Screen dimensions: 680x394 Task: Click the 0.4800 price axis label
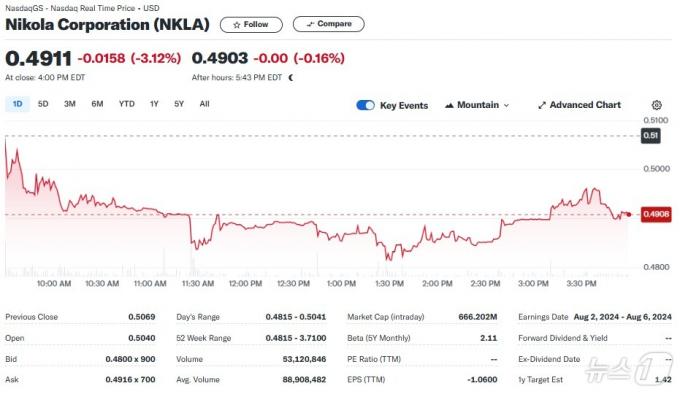pos(657,267)
